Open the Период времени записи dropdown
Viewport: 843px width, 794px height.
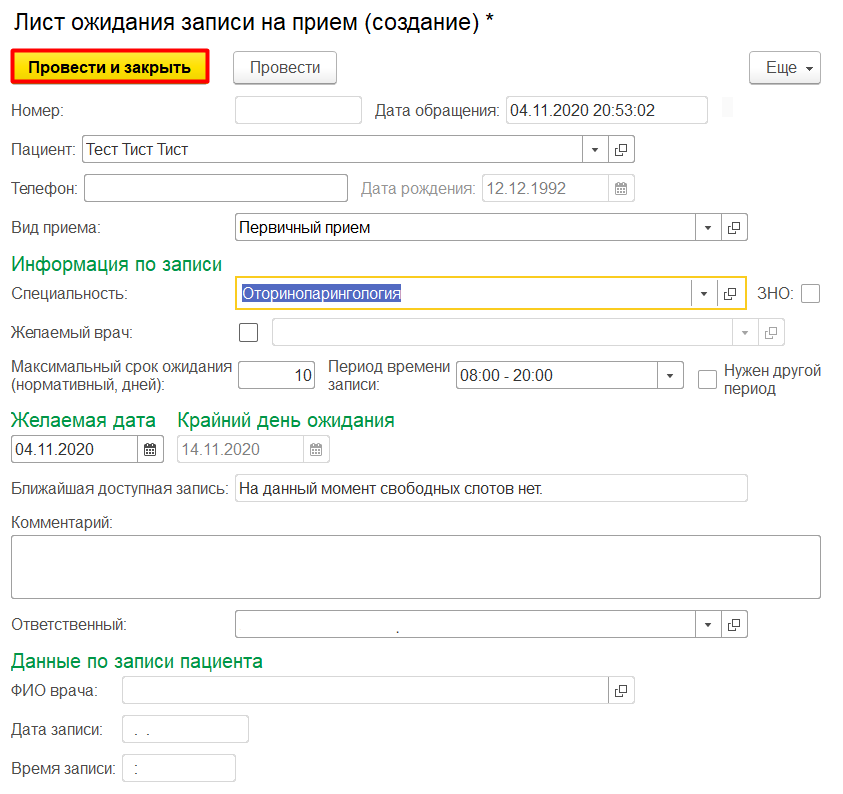coord(670,376)
